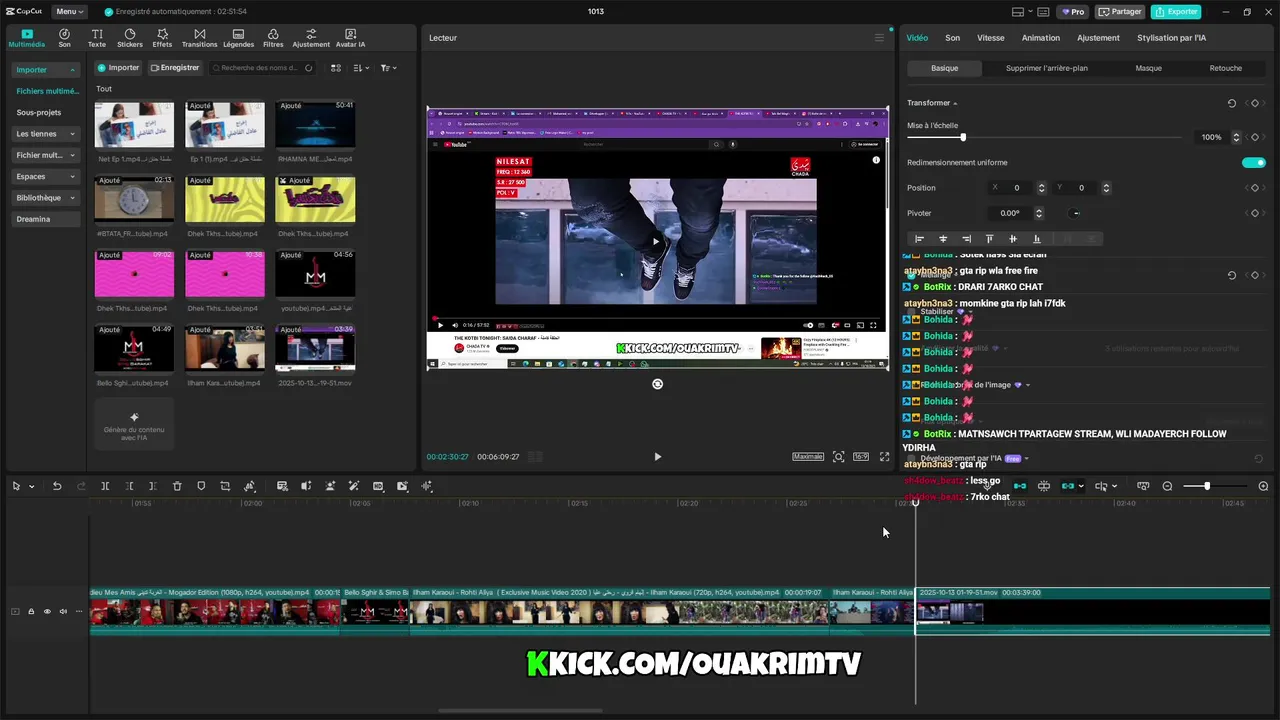
Task: Expand Les tiennes section
Action: click(46, 134)
